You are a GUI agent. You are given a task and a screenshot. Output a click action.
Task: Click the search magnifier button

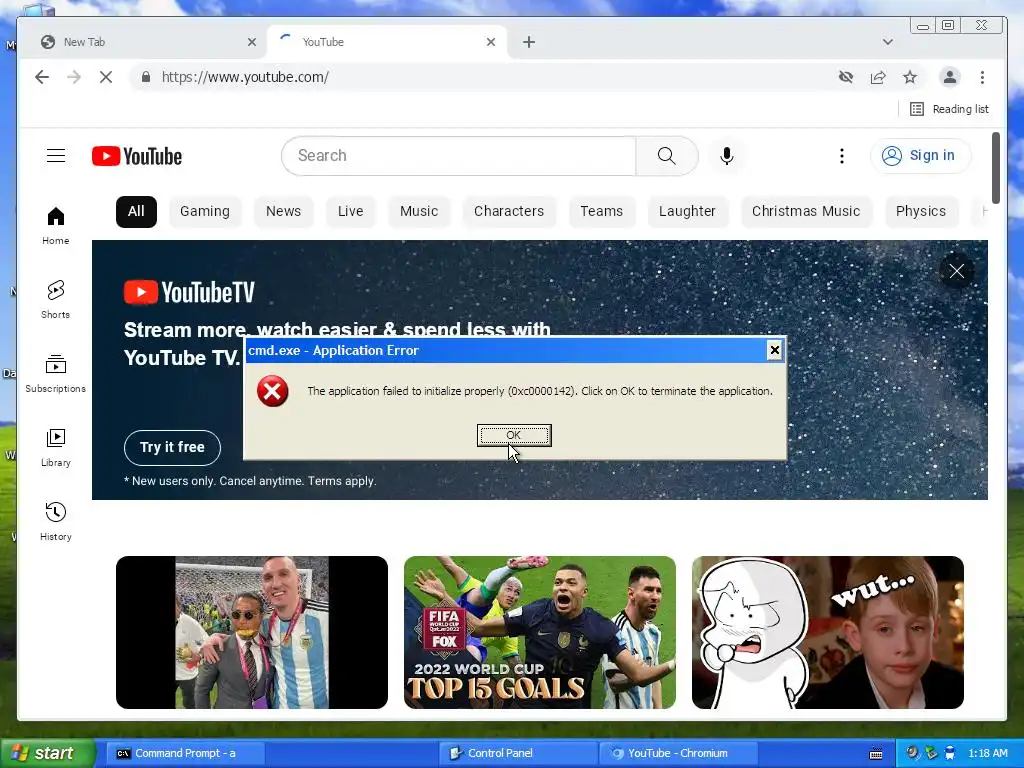[x=666, y=155]
